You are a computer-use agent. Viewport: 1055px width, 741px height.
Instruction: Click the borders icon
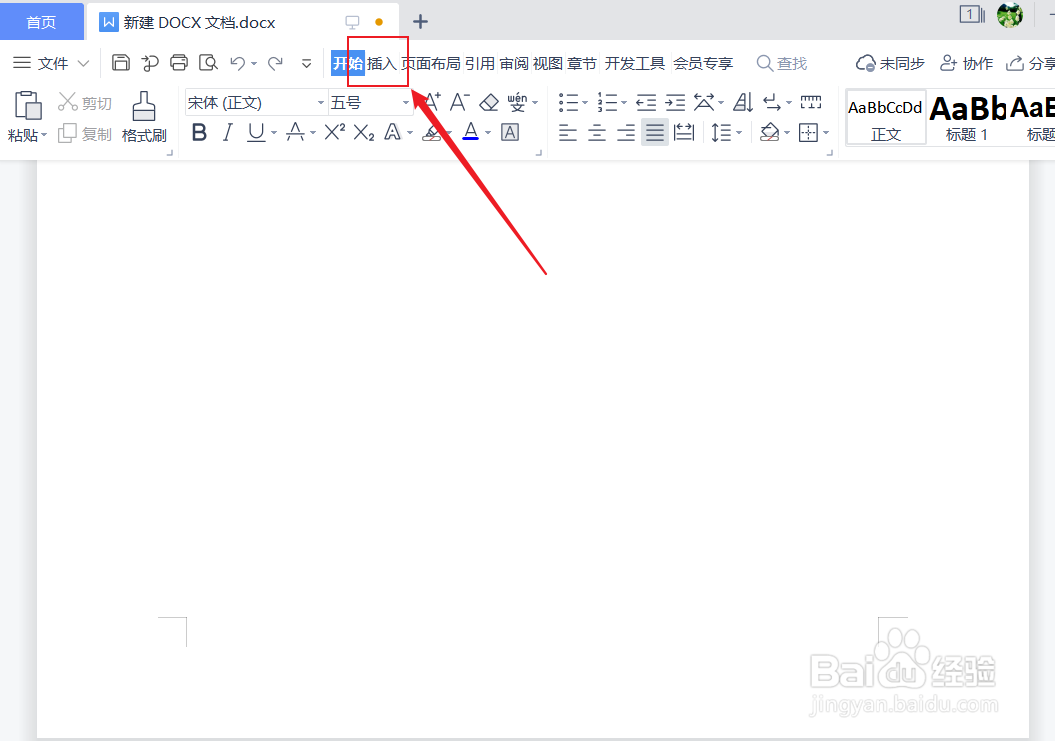point(808,133)
